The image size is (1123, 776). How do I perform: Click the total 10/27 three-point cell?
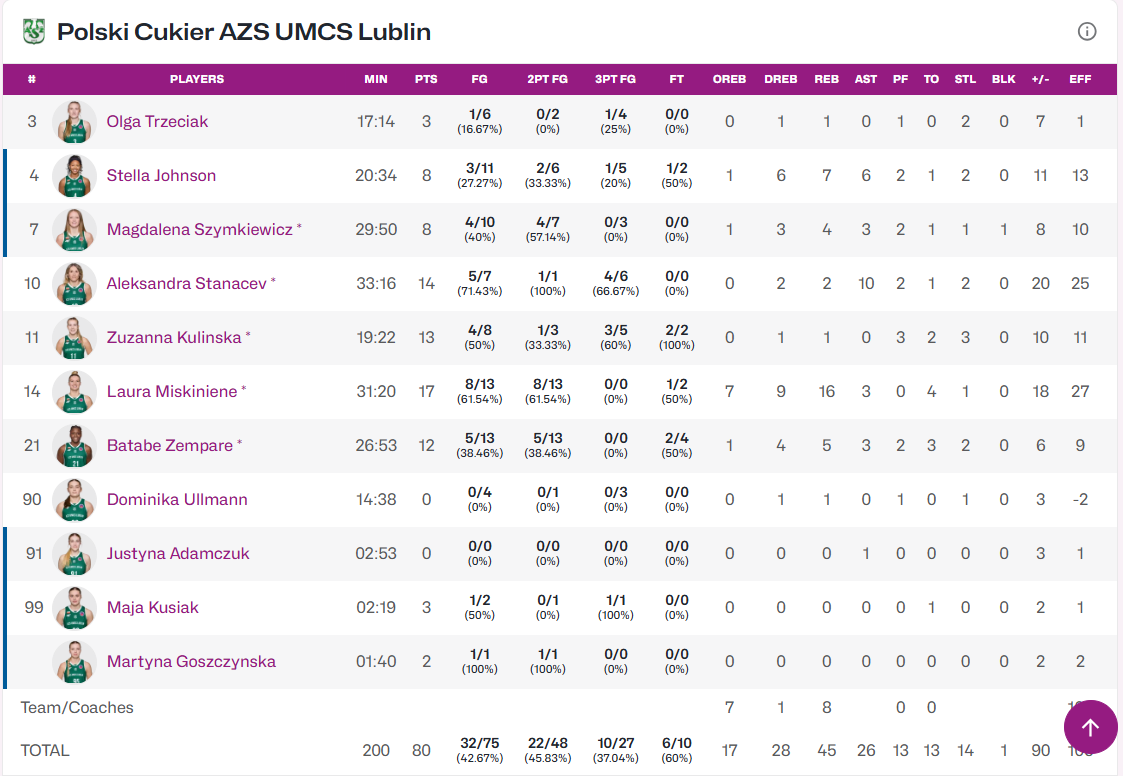(x=615, y=749)
